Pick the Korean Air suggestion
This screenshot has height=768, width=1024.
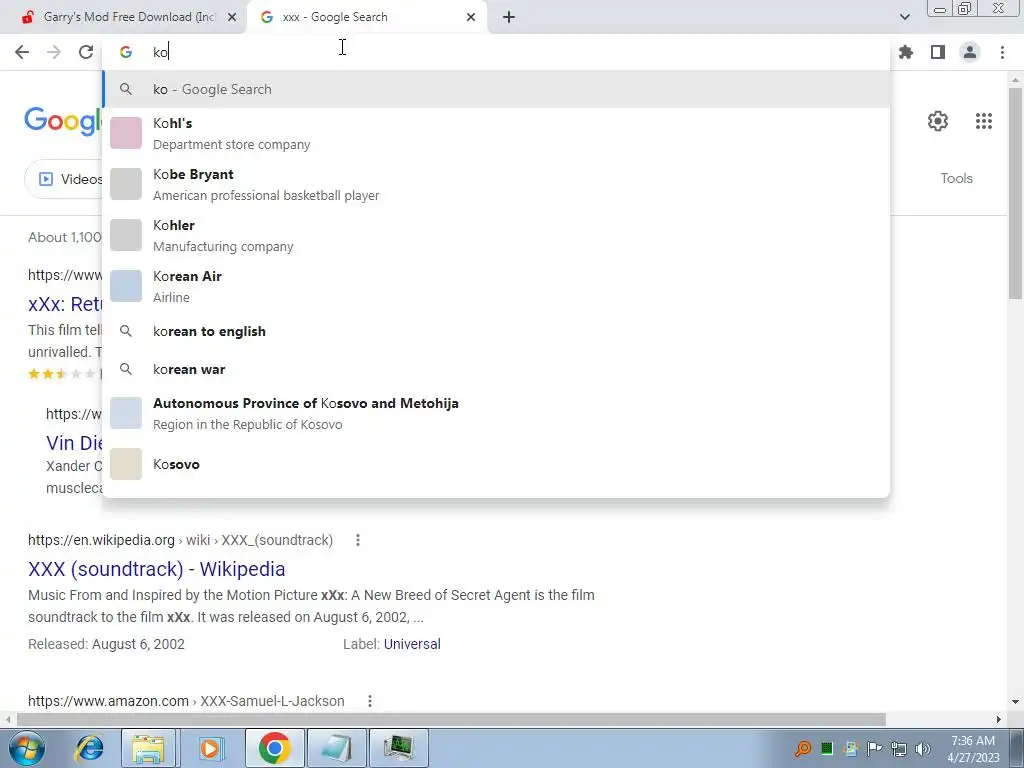[x=496, y=286]
